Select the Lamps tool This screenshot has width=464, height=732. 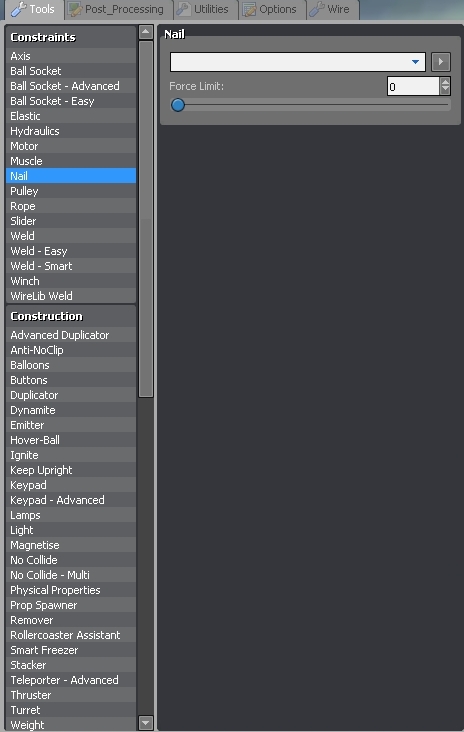[x=71, y=515]
